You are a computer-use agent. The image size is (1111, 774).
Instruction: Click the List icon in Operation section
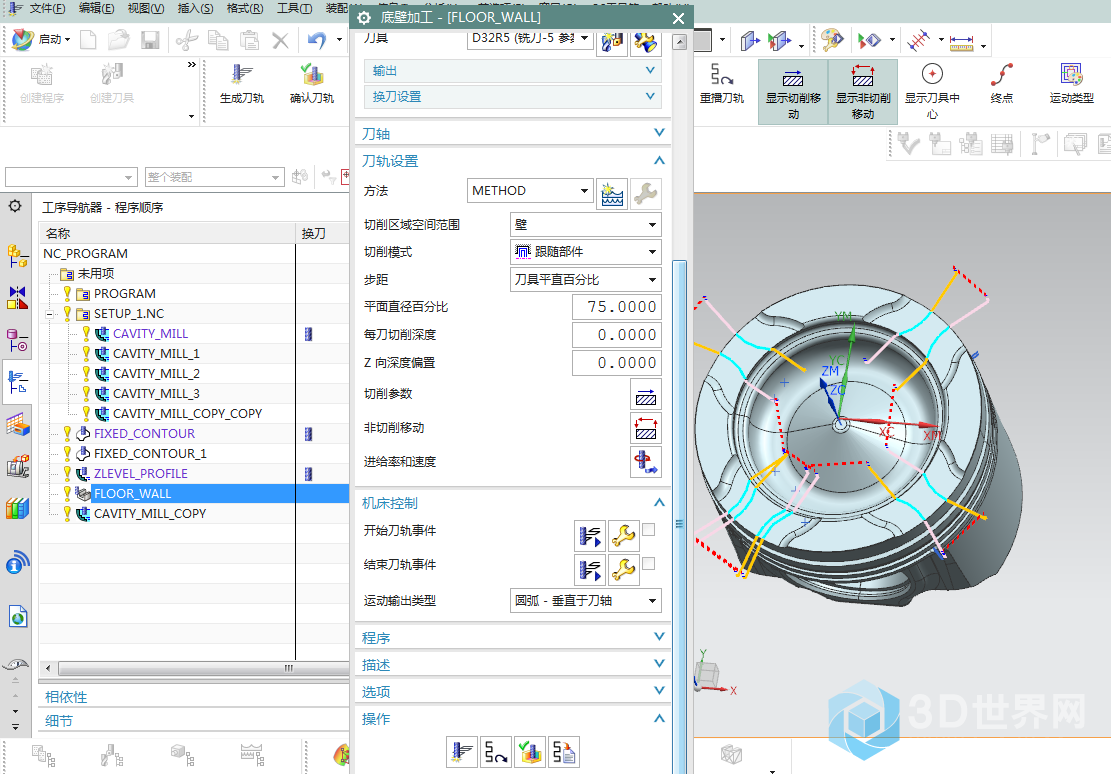[x=564, y=751]
